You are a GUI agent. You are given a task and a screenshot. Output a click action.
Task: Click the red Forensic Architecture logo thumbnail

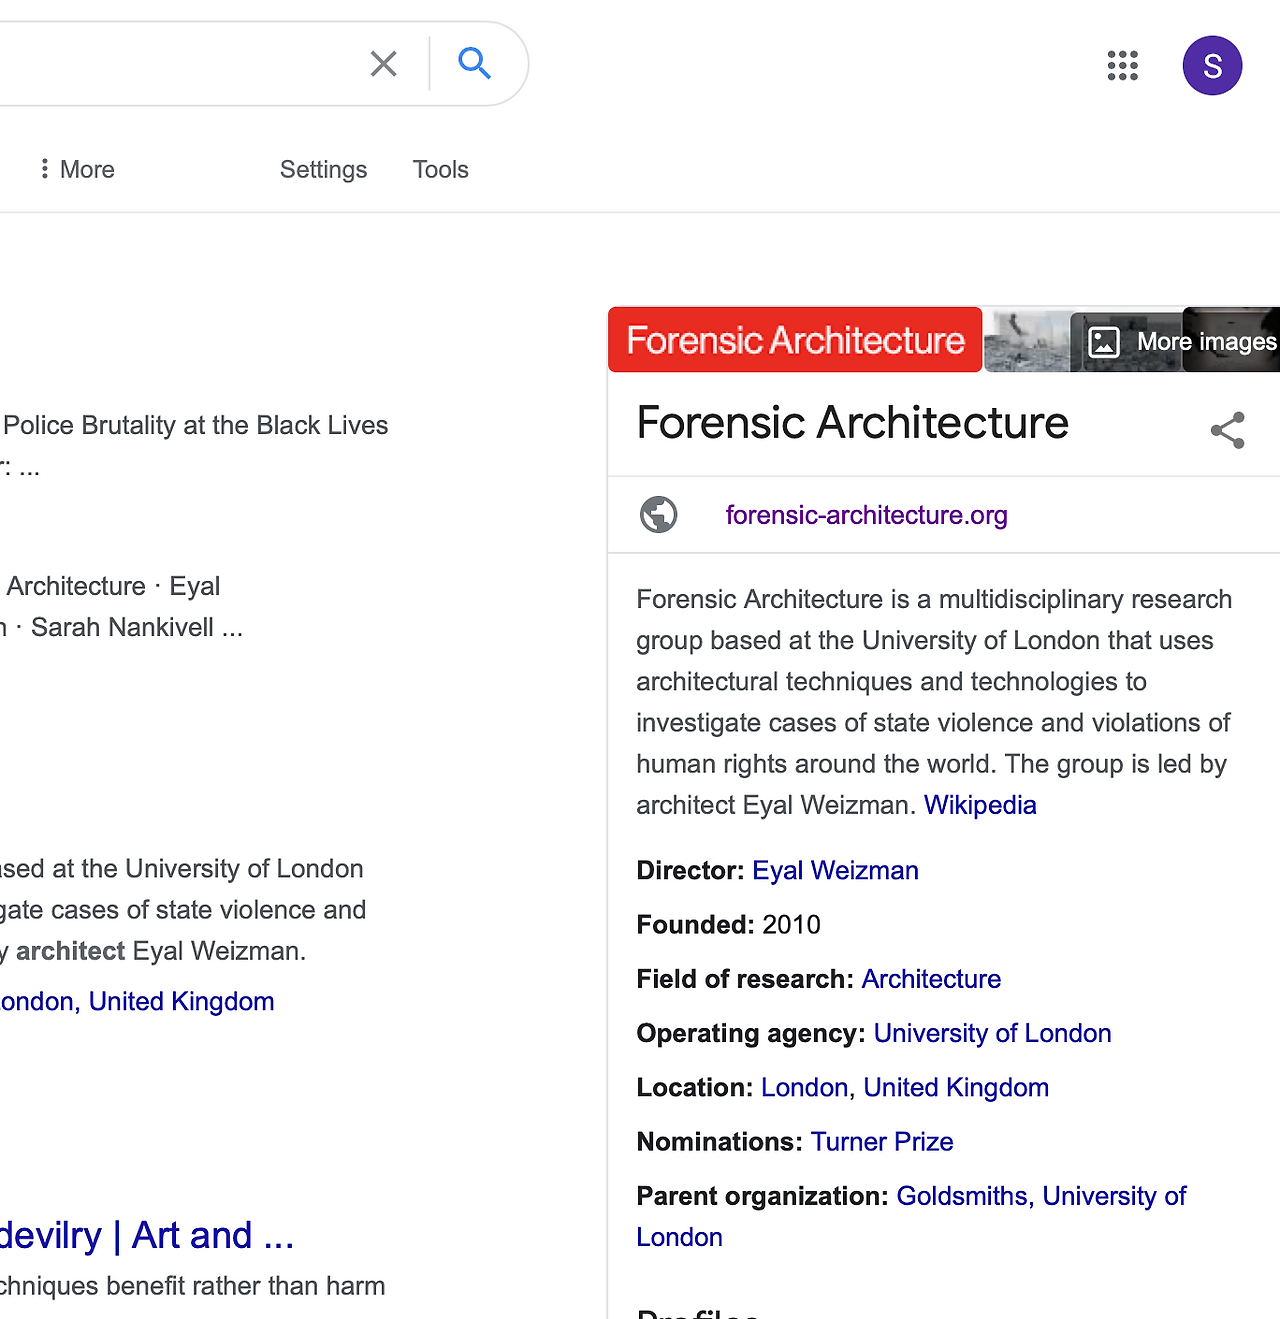[795, 340]
